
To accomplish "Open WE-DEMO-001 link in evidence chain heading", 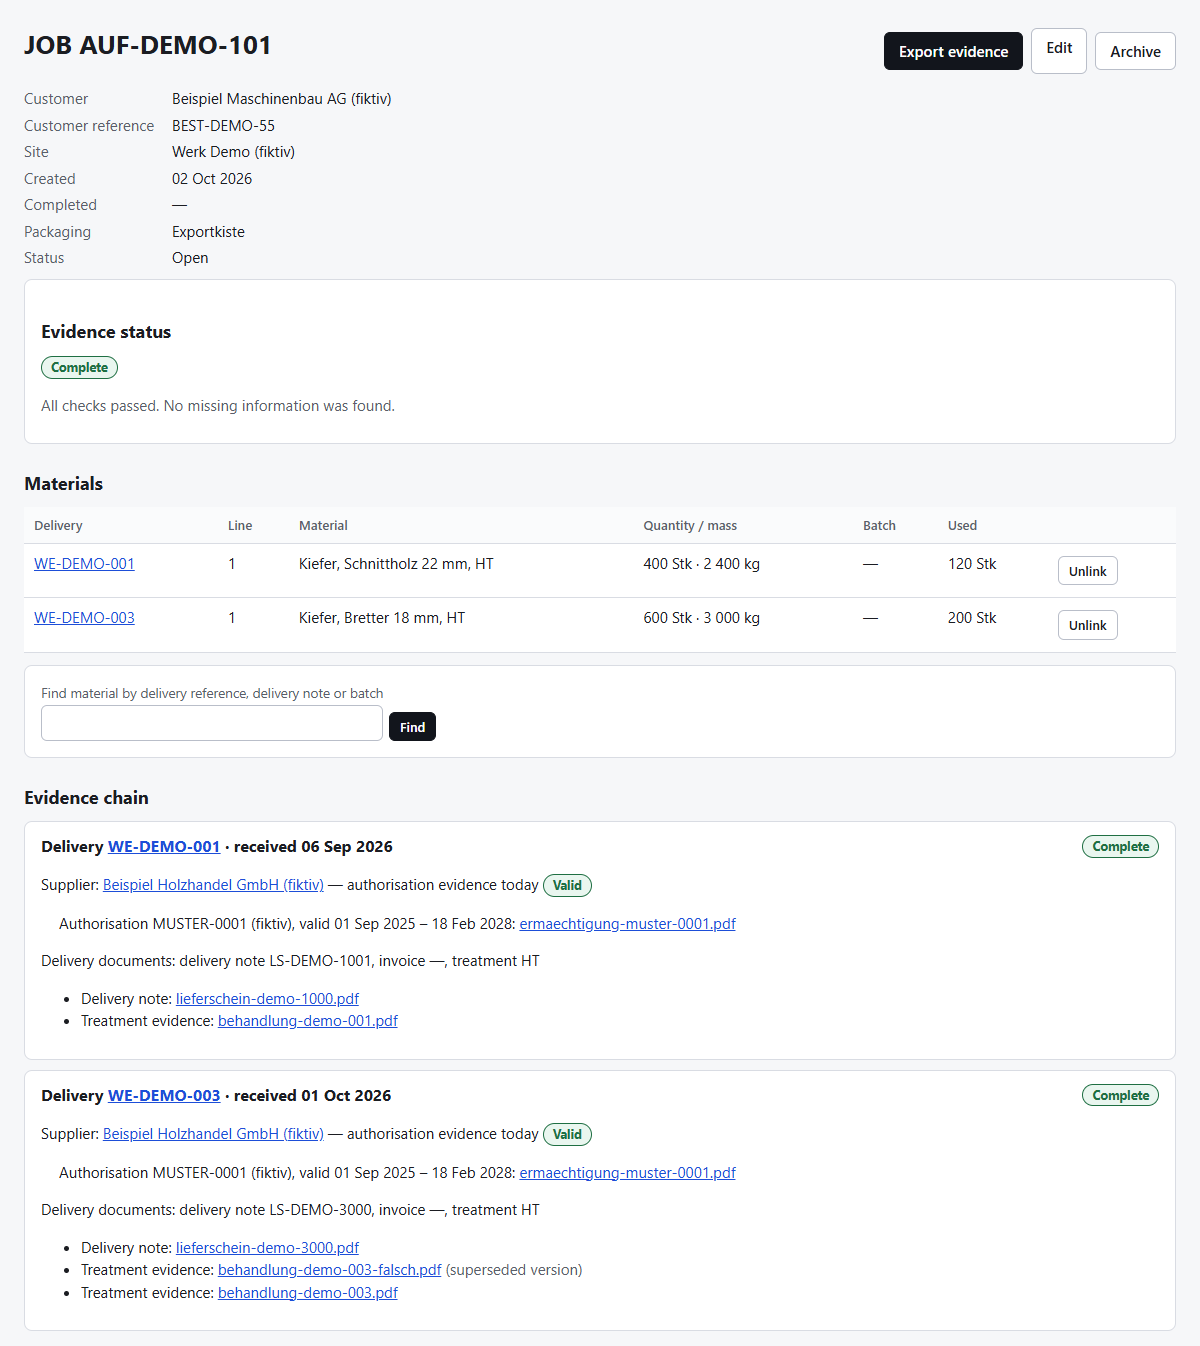I will pyautogui.click(x=164, y=847).
